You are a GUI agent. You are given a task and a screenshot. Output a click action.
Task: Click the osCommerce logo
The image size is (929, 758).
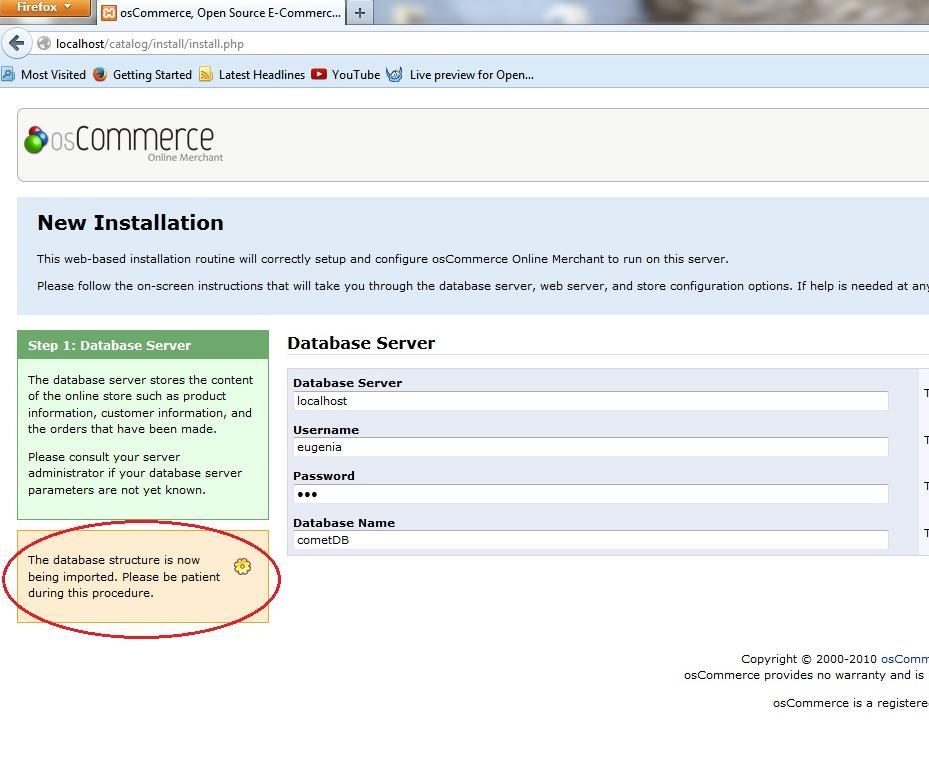(x=123, y=143)
